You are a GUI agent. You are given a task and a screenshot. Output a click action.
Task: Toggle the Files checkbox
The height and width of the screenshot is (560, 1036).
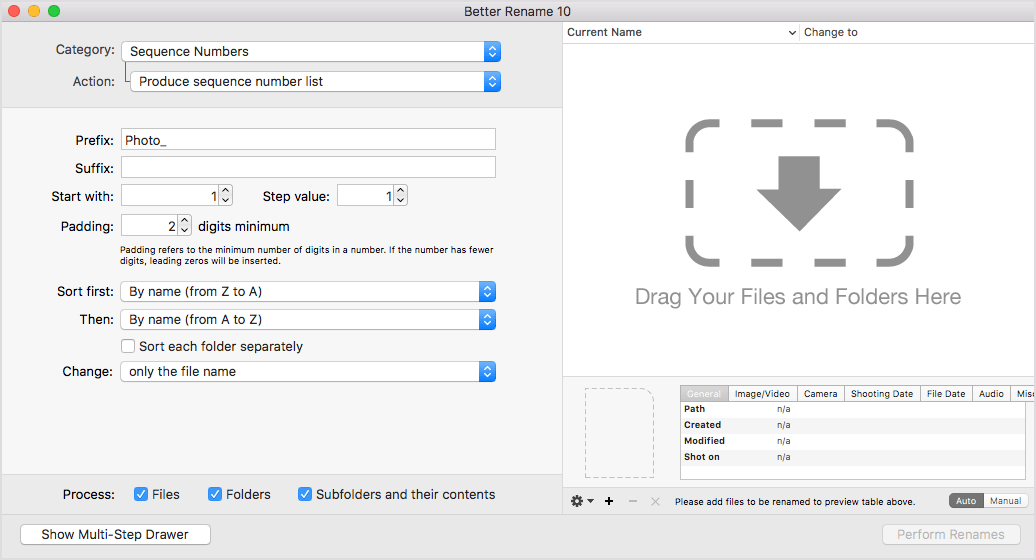click(x=141, y=494)
